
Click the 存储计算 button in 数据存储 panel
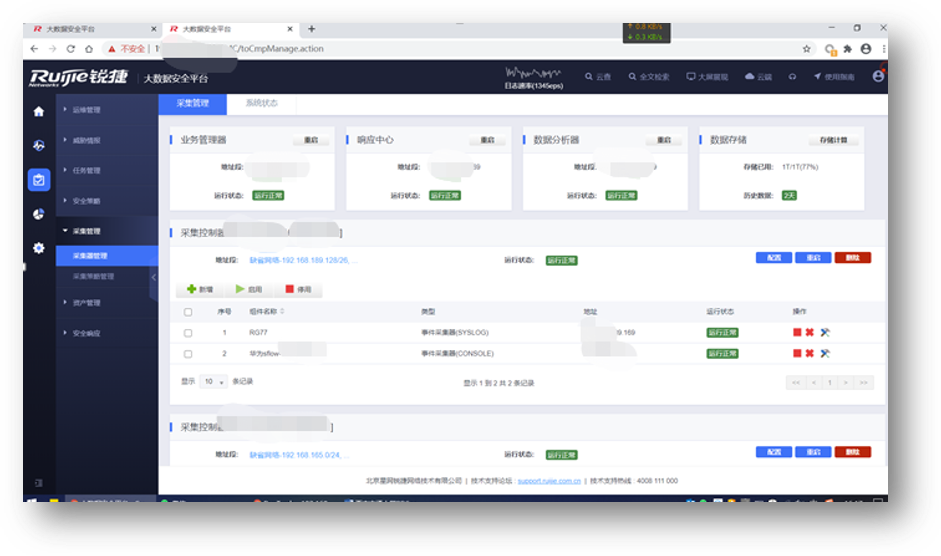tap(832, 141)
